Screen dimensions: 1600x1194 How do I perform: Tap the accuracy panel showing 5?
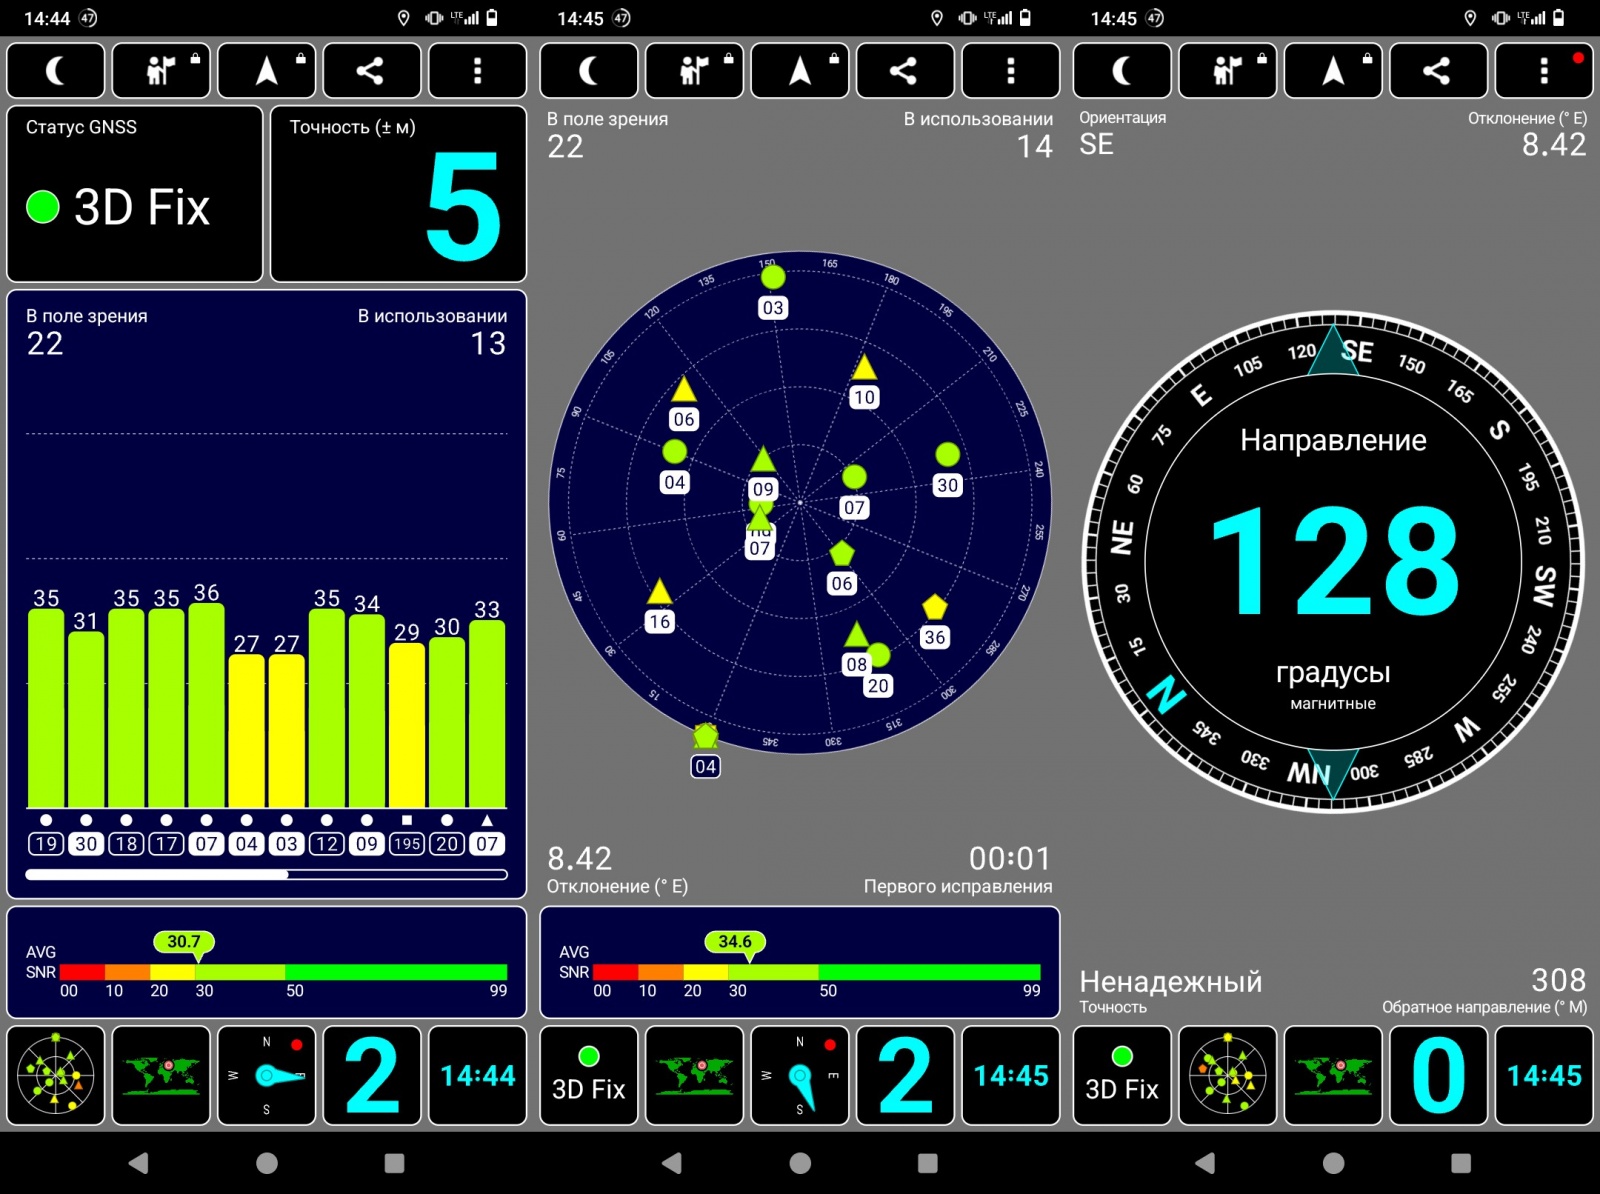click(398, 194)
